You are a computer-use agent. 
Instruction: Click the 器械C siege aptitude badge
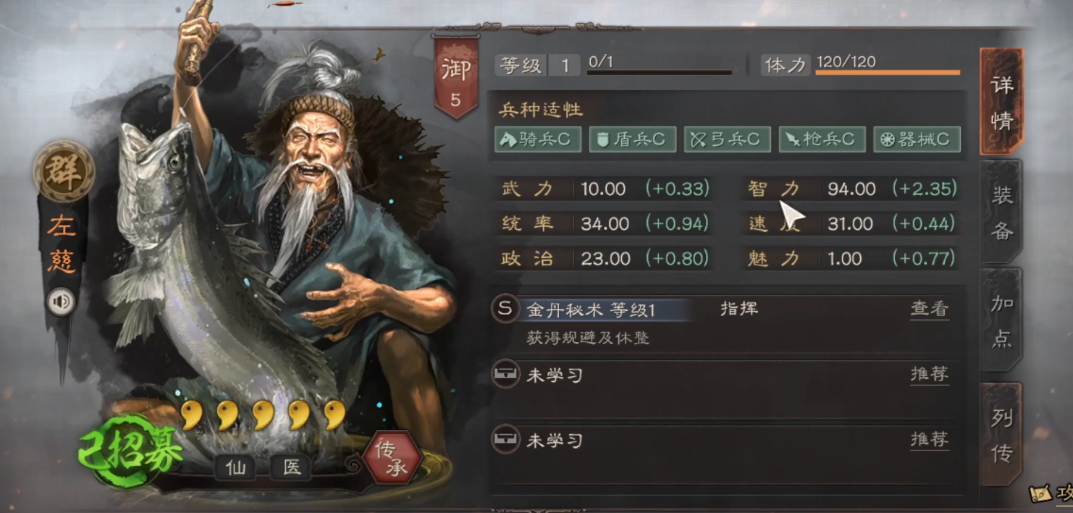coord(917,140)
